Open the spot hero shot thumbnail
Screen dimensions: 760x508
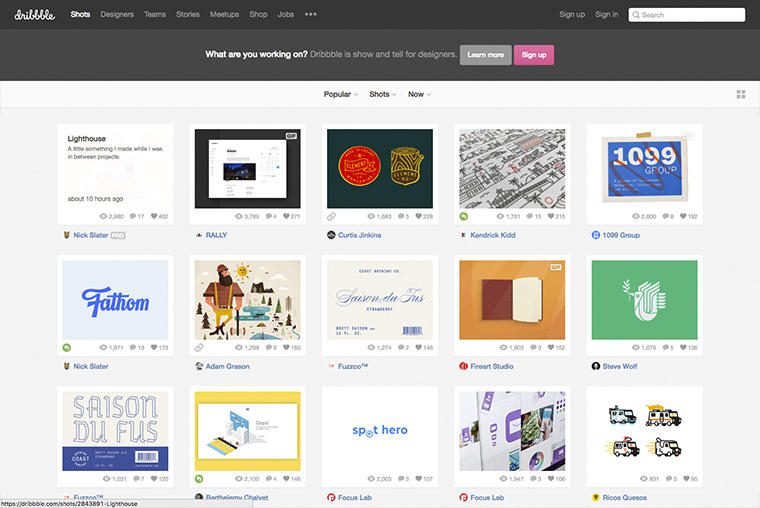coord(380,431)
